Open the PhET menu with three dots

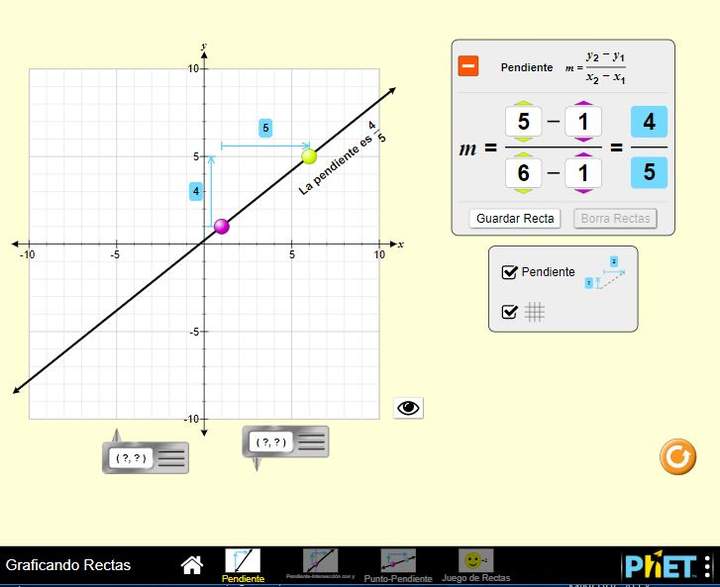(708, 565)
